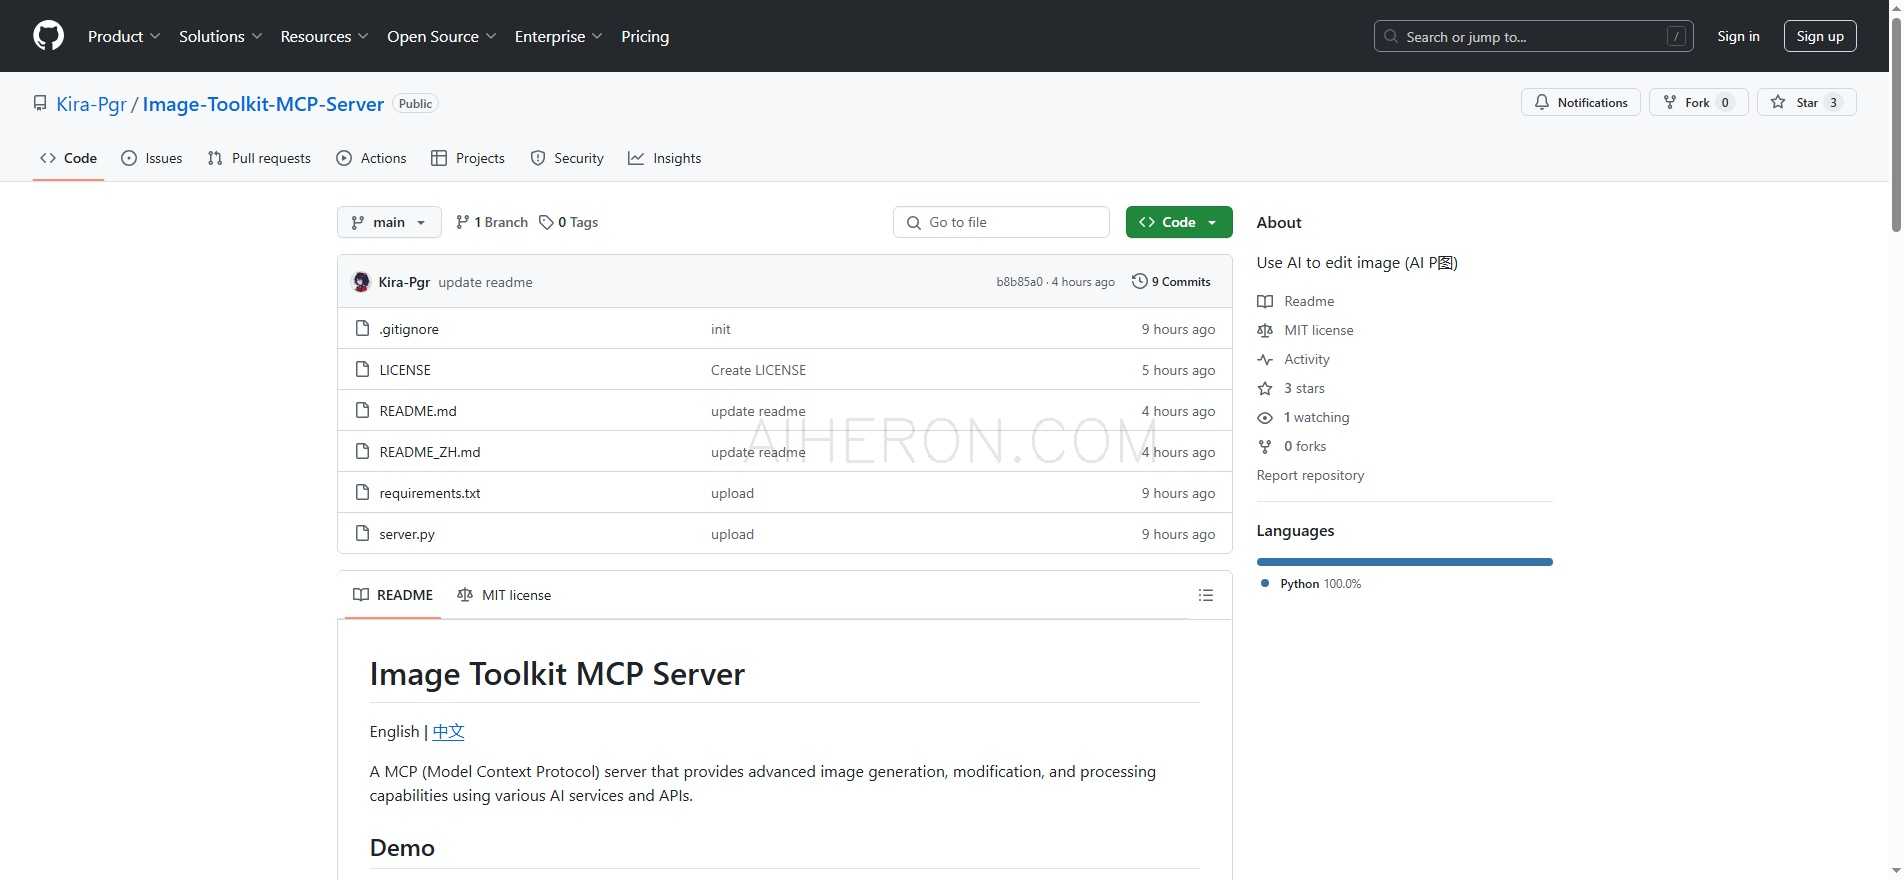Open the b8b85a0 commit hash
Viewport: 1904px width, 880px height.
click(x=1019, y=282)
